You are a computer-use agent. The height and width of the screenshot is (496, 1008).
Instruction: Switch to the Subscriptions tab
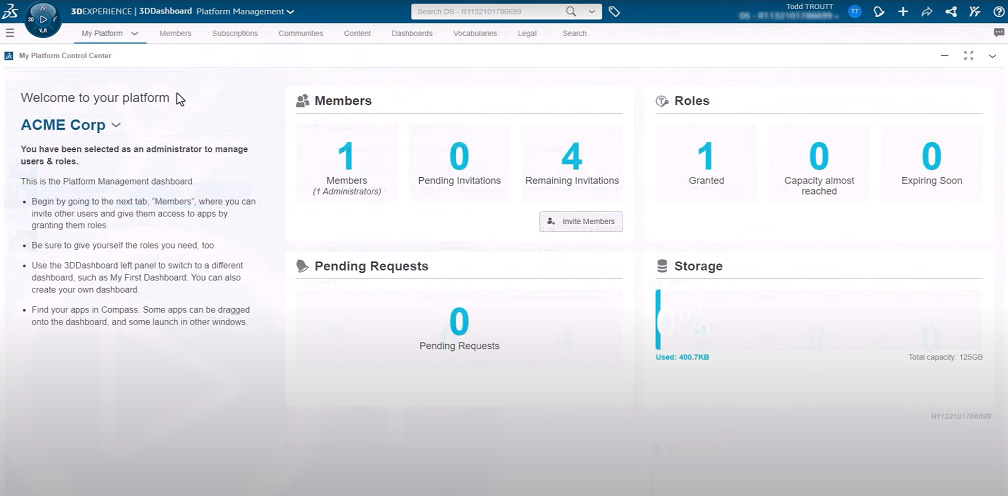[235, 33]
